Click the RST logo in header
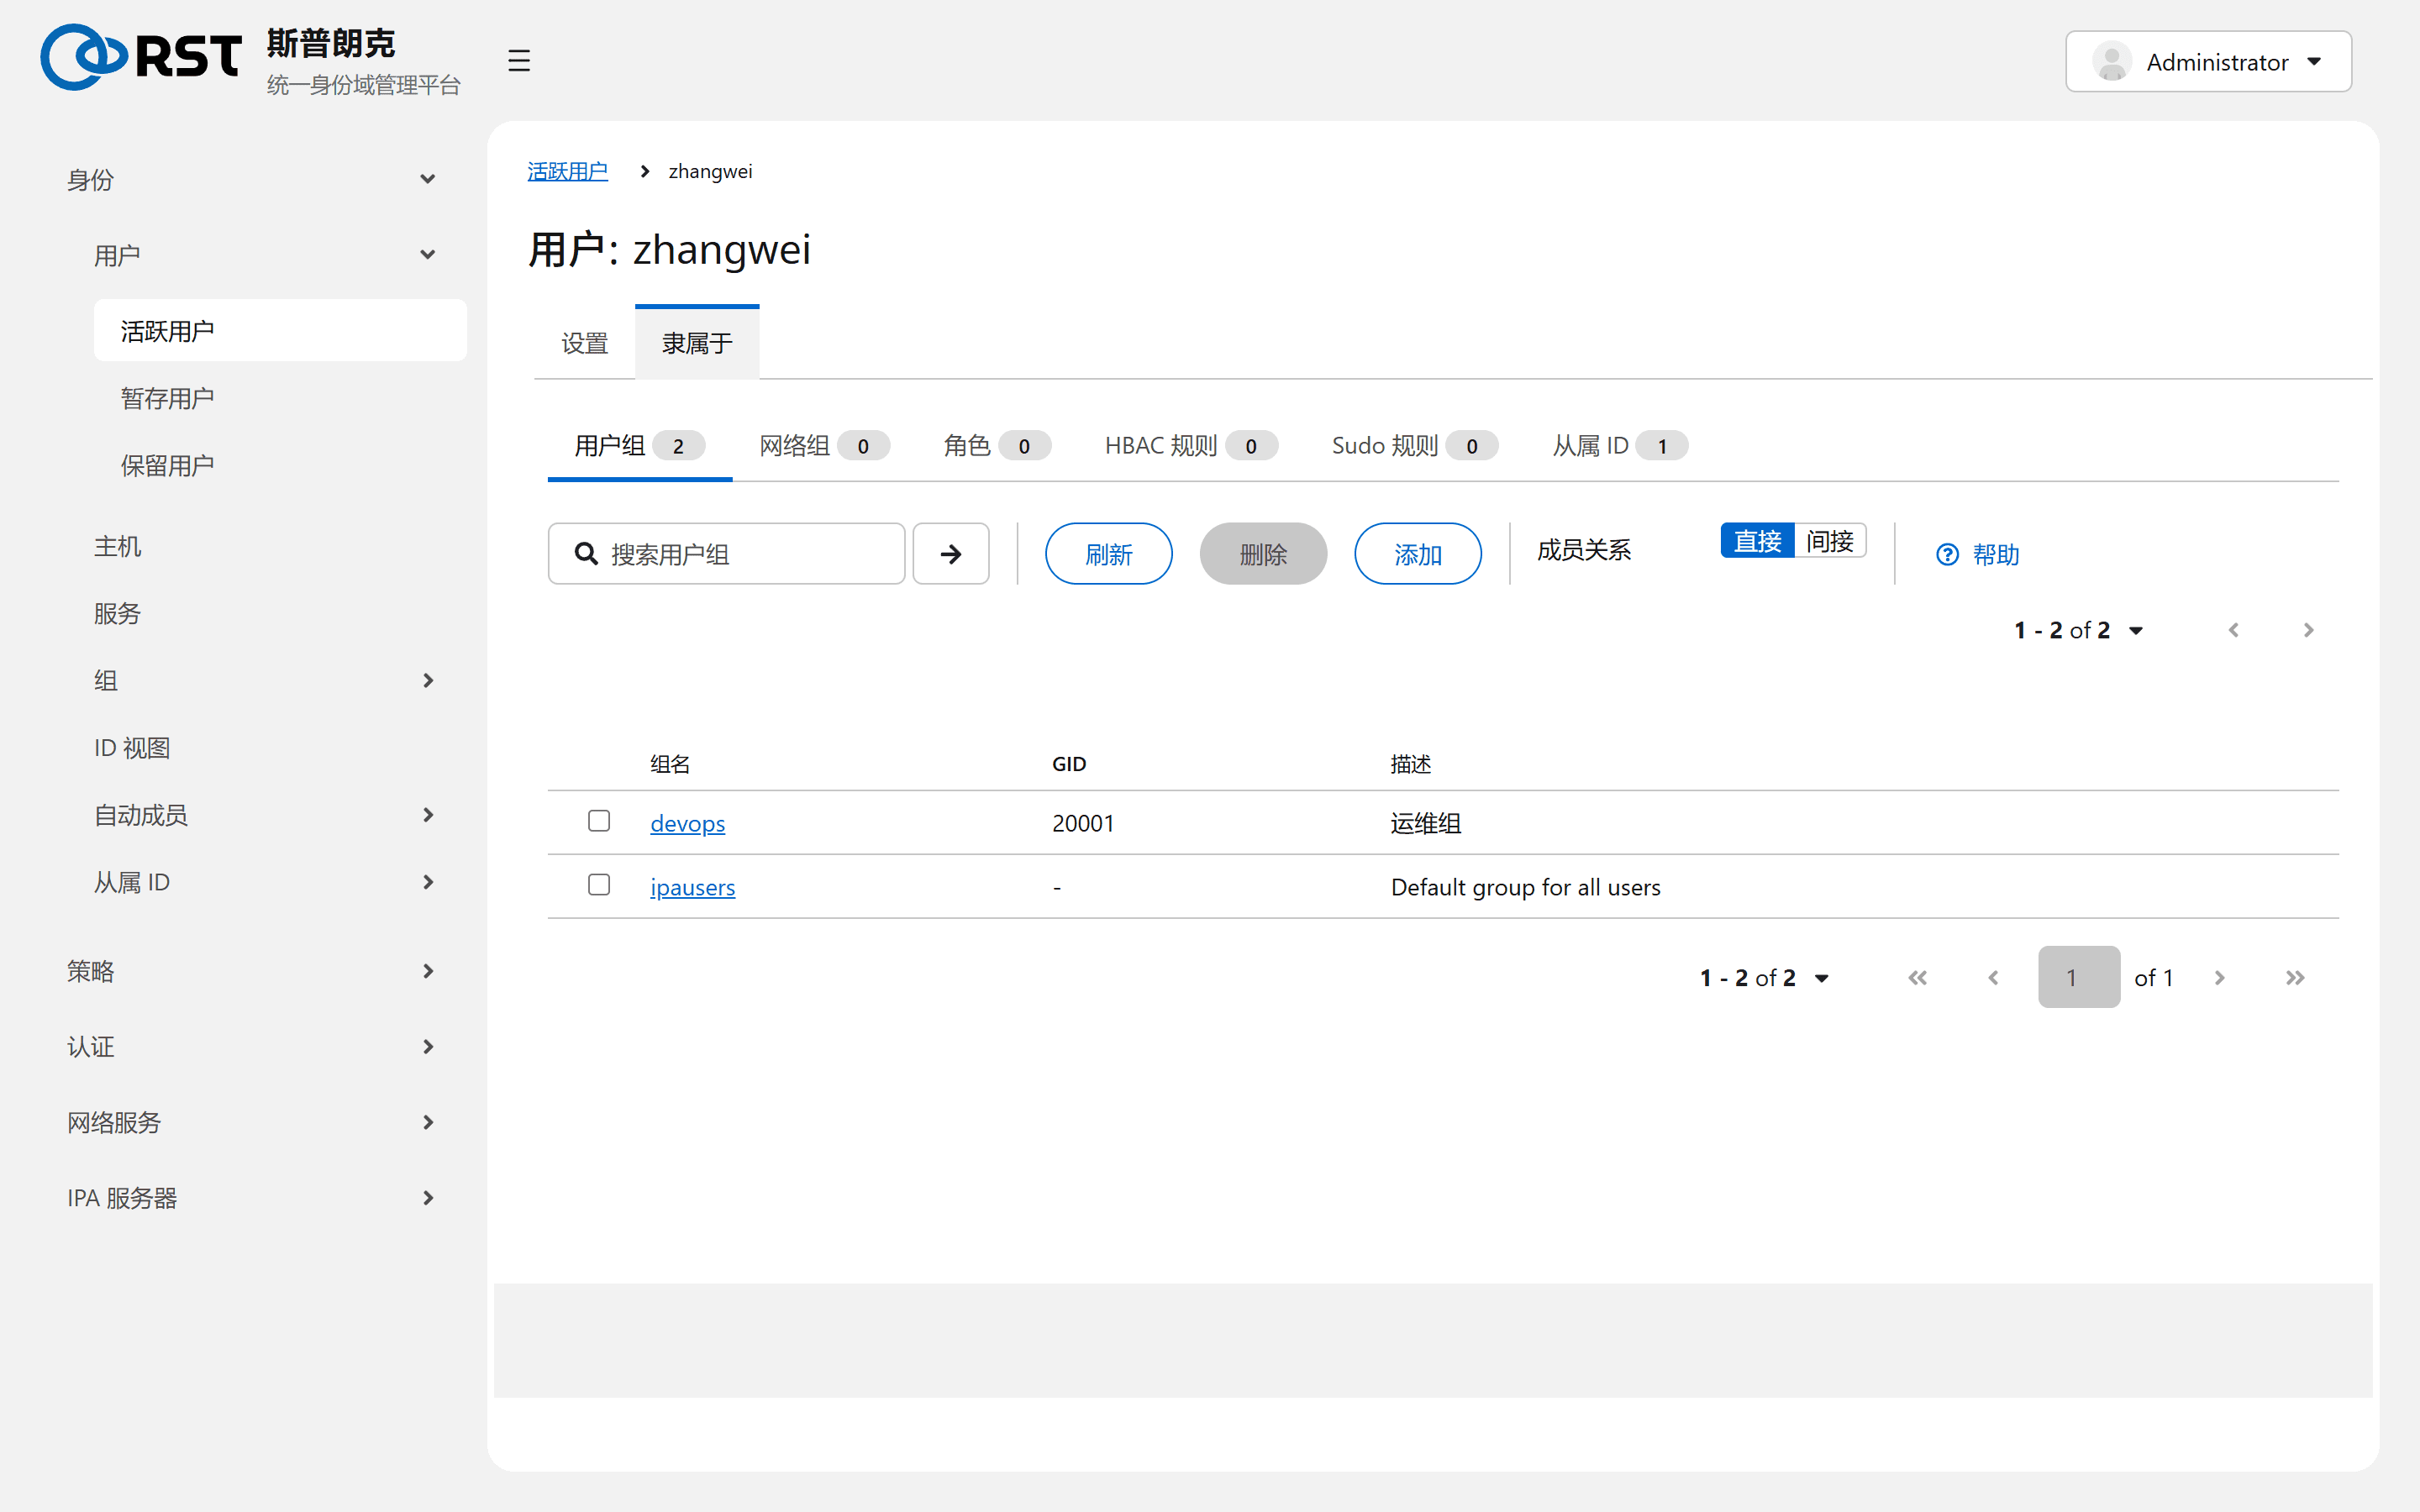The image size is (2420, 1512). pos(140,57)
